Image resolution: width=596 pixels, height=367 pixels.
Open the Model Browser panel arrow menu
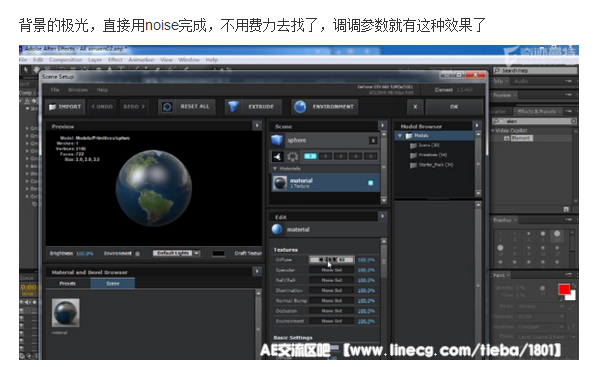477,126
